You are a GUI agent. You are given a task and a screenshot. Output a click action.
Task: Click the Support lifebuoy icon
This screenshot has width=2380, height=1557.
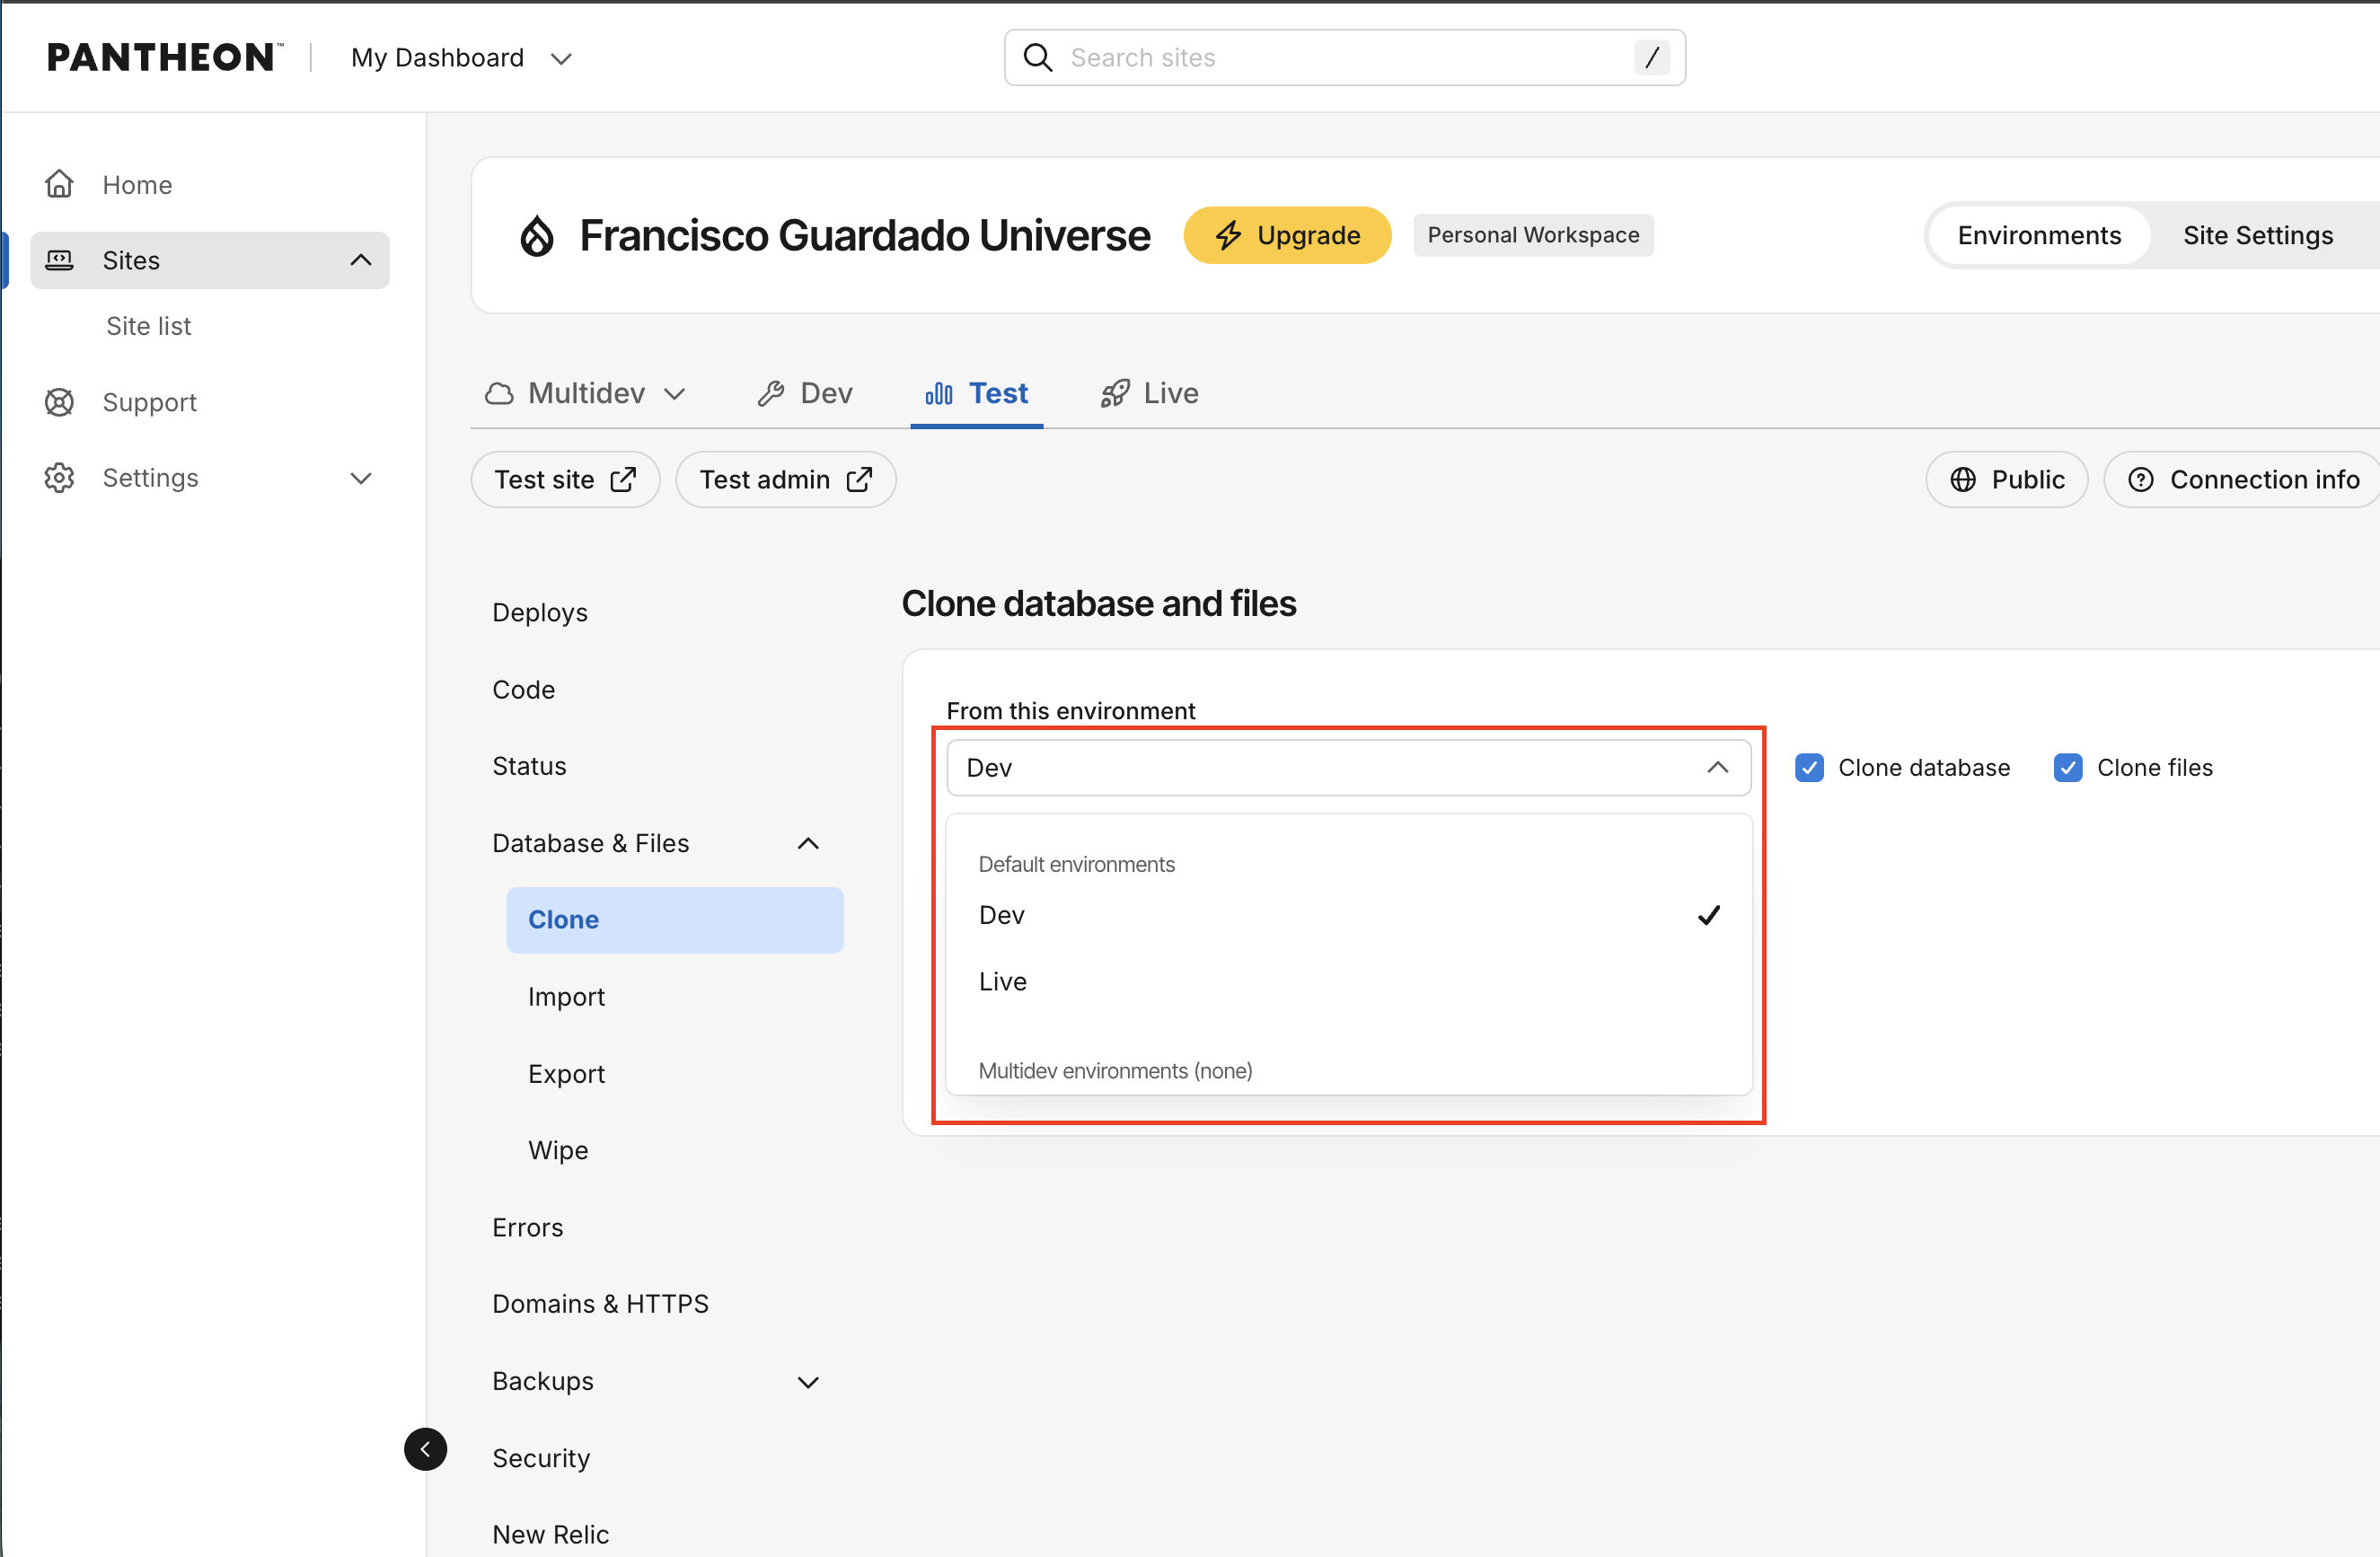[x=59, y=402]
